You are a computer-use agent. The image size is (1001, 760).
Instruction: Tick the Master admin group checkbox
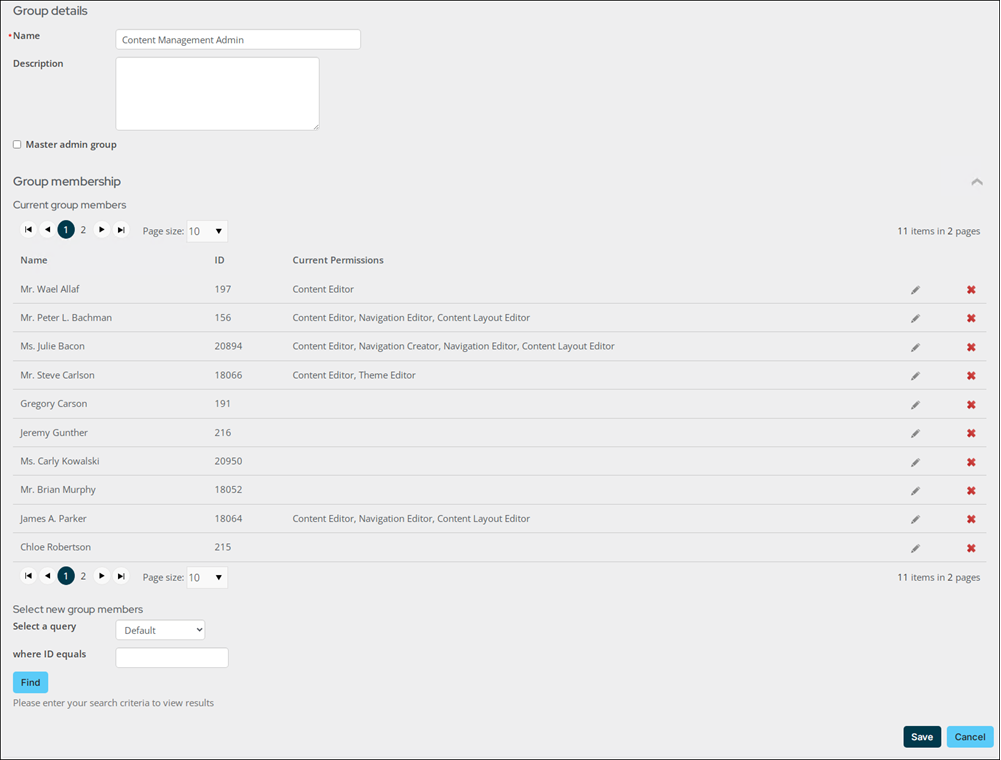pos(17,144)
